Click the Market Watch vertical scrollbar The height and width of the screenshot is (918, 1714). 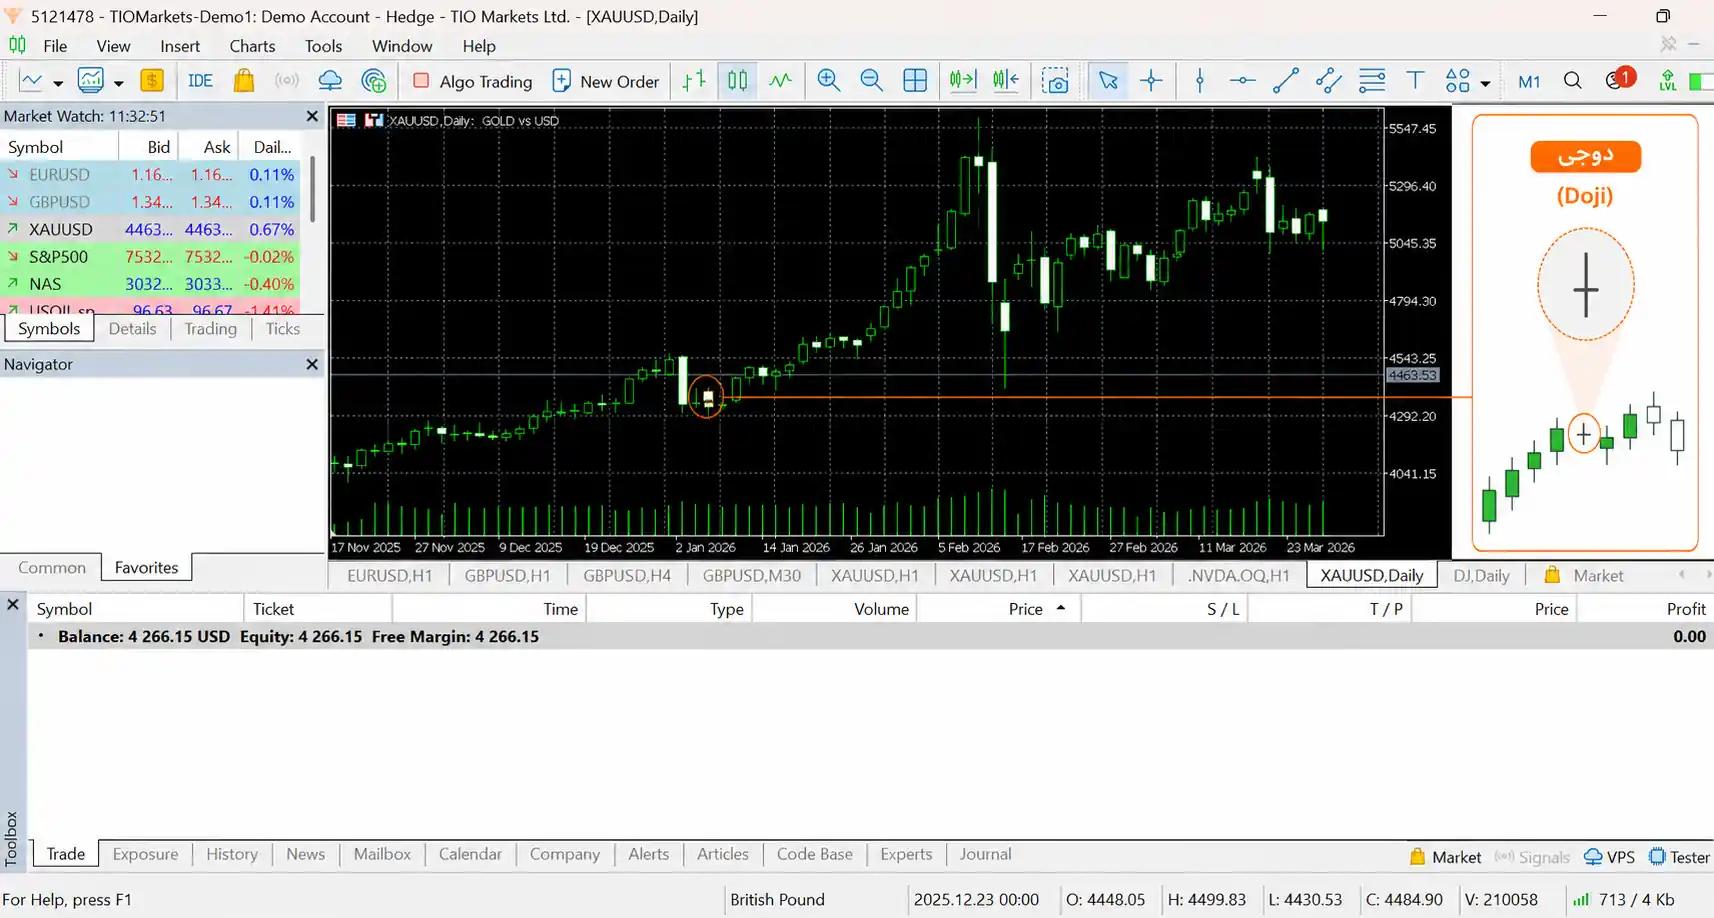[312, 190]
